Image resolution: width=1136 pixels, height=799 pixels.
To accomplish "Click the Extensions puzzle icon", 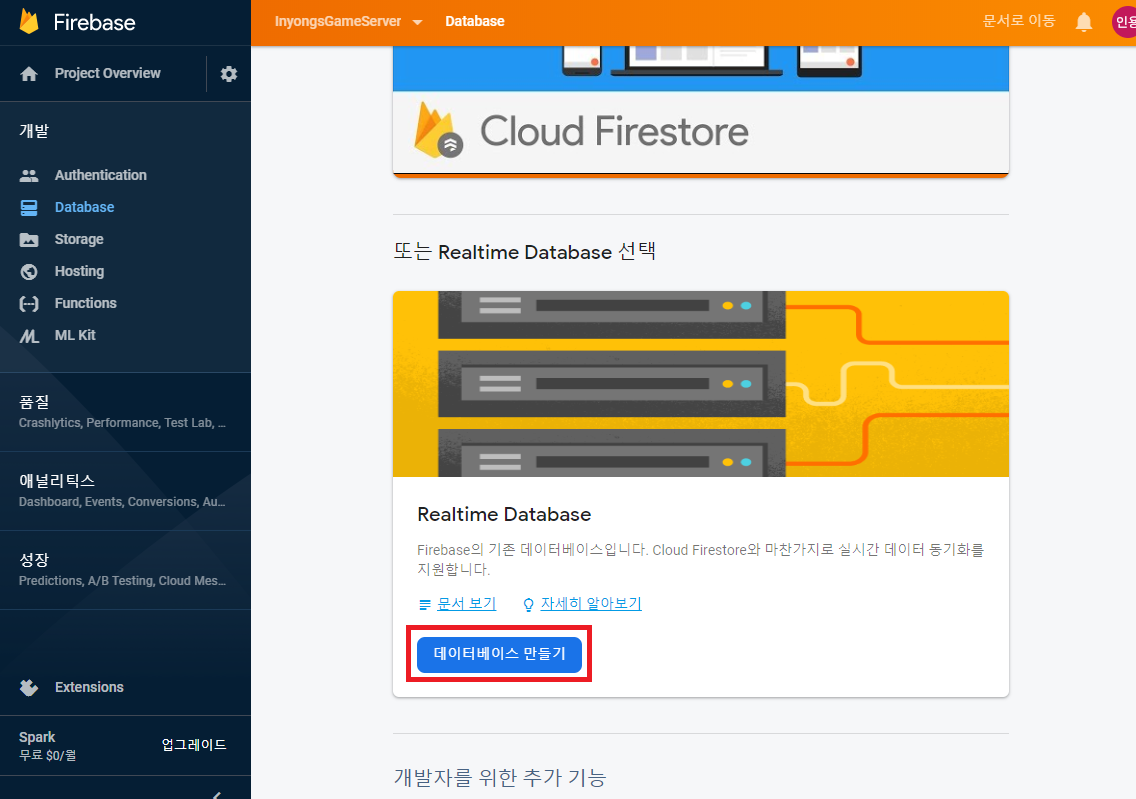I will point(29,687).
